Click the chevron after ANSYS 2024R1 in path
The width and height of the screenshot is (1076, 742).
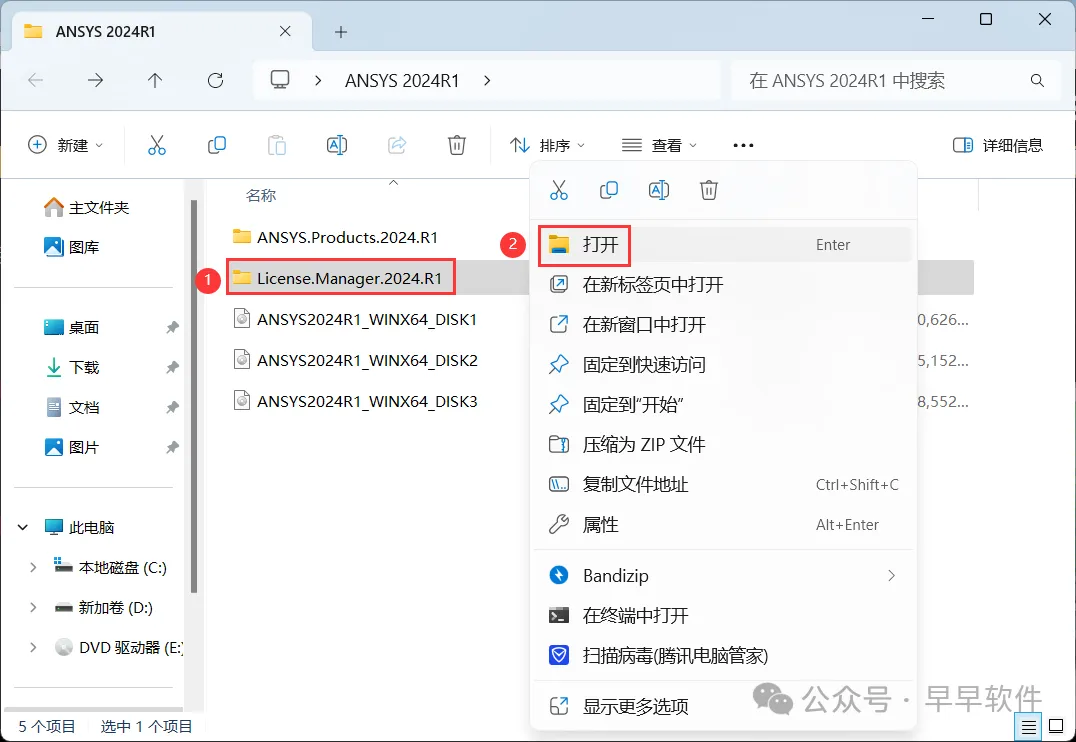pyautogui.click(x=487, y=80)
